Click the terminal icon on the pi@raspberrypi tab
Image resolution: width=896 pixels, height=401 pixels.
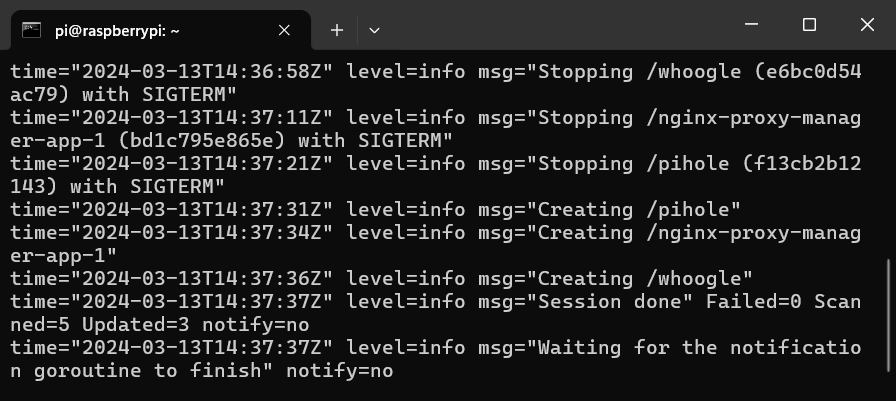click(x=31, y=30)
